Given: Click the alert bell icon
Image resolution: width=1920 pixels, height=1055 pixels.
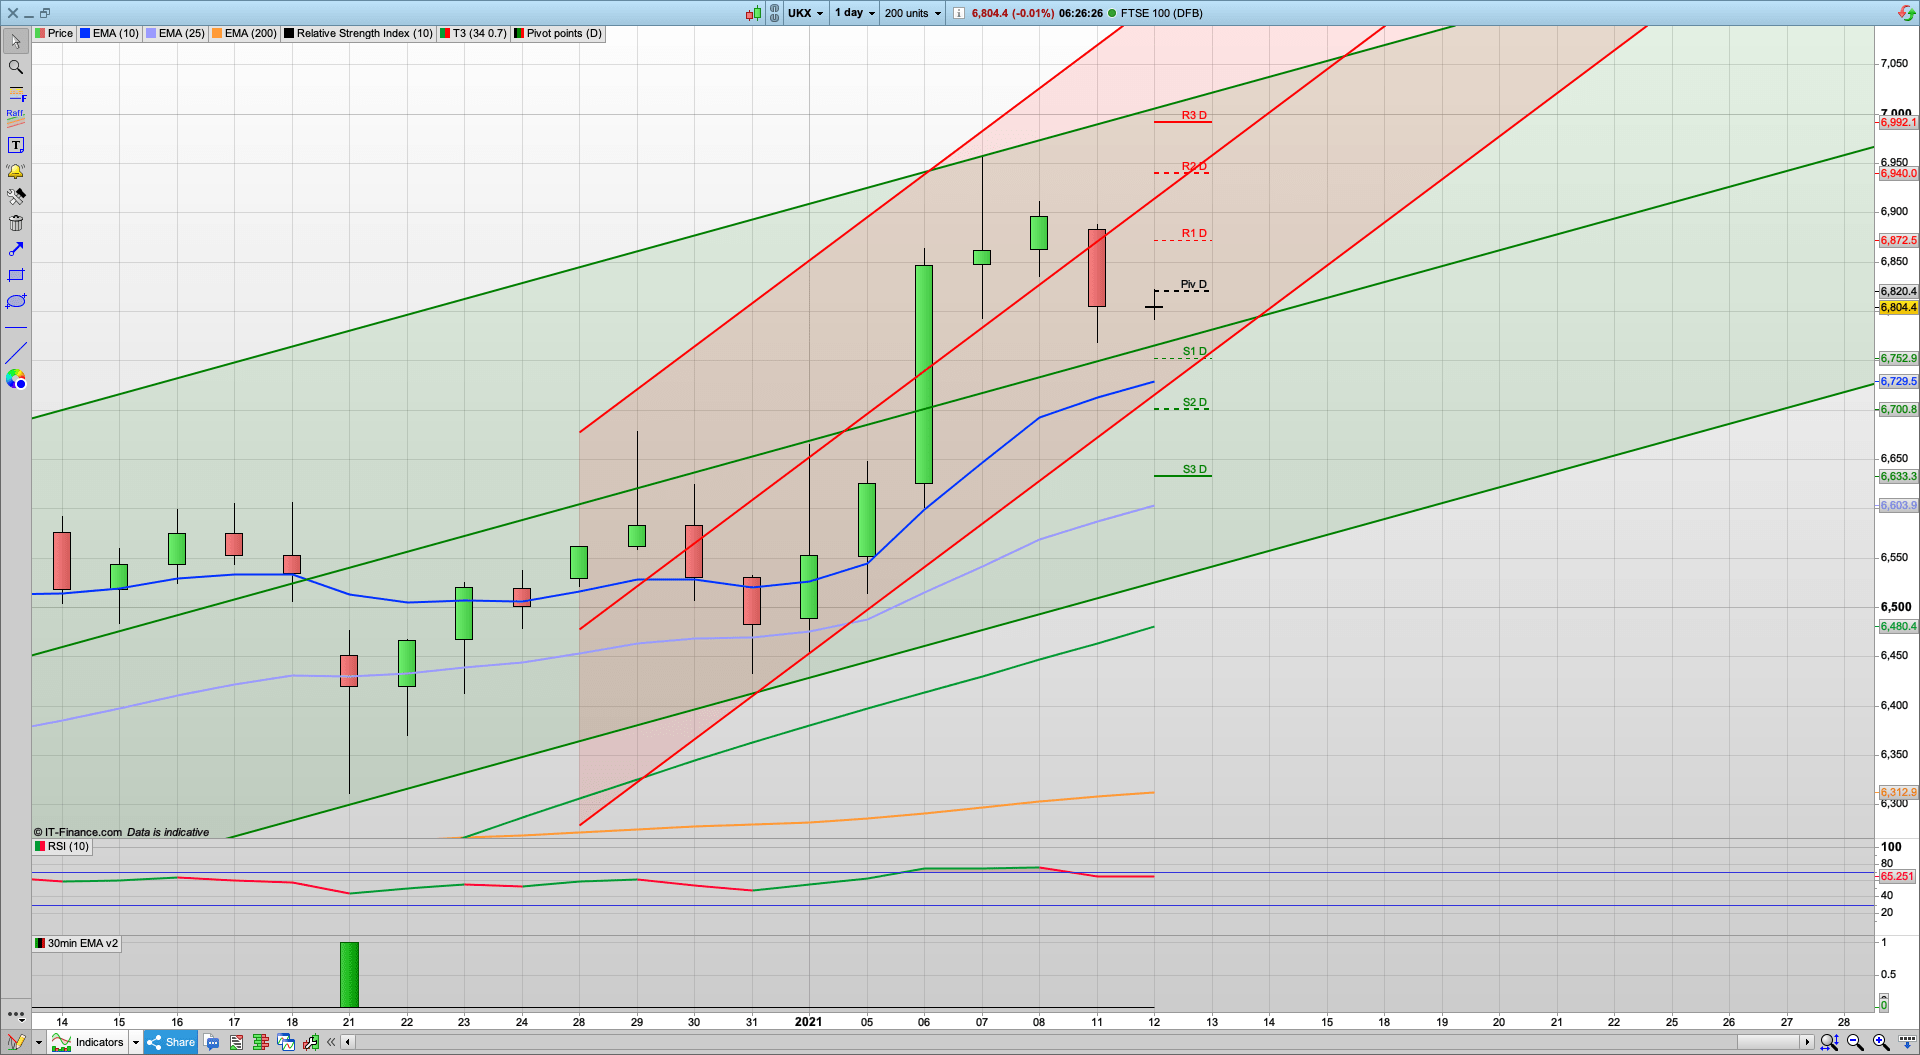Looking at the screenshot, I should [x=16, y=171].
